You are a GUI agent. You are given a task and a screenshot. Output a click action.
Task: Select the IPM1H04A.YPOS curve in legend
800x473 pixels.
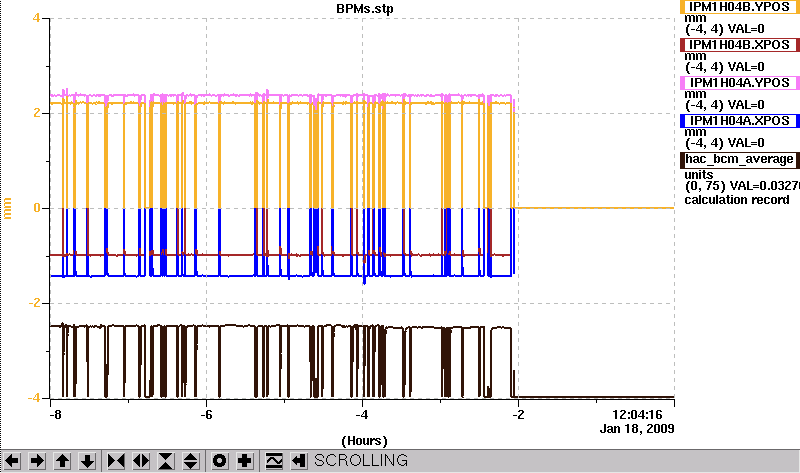(x=739, y=83)
